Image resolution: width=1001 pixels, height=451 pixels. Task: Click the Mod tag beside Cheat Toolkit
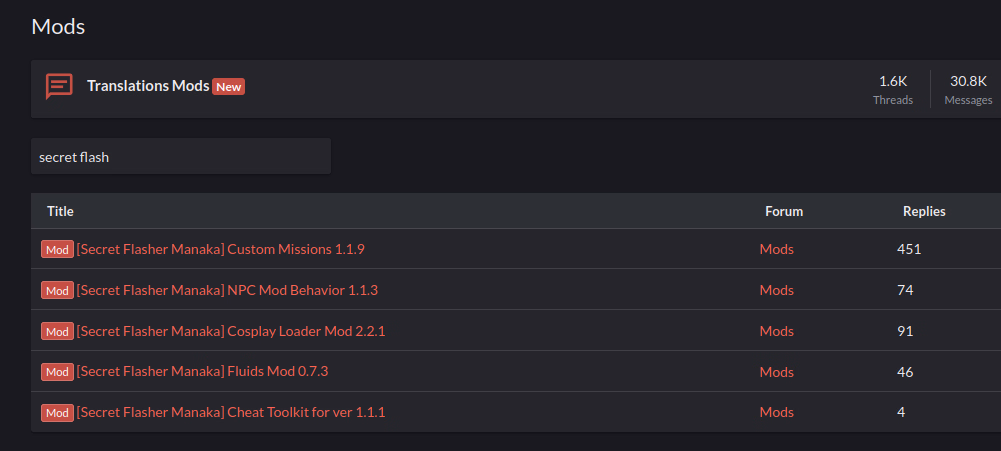pyautogui.click(x=57, y=412)
